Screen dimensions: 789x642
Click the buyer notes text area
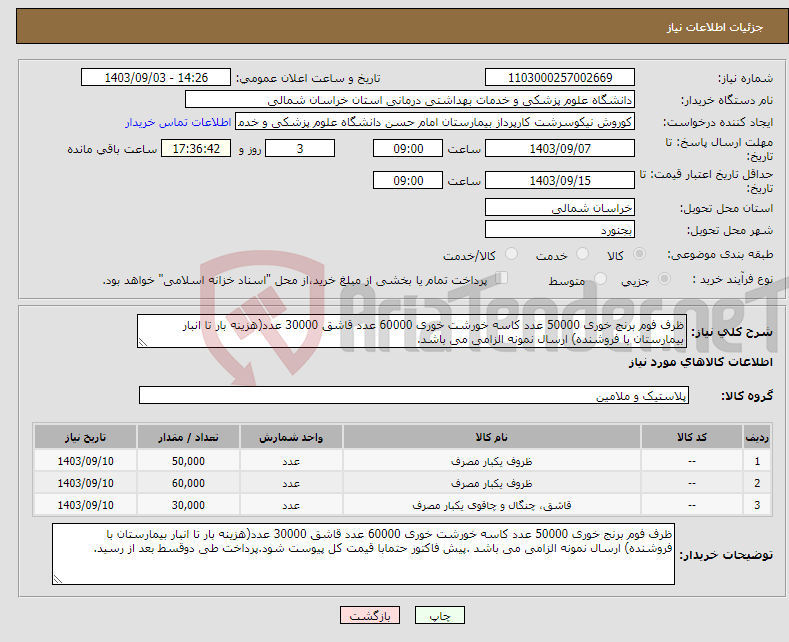tap(363, 554)
